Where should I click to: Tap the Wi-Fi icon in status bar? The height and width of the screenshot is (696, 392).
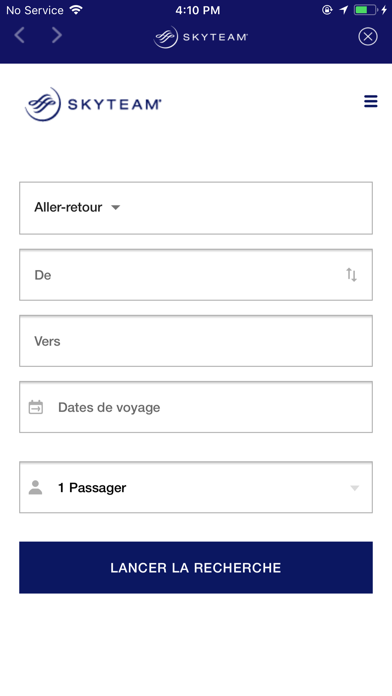pyautogui.click(x=76, y=10)
